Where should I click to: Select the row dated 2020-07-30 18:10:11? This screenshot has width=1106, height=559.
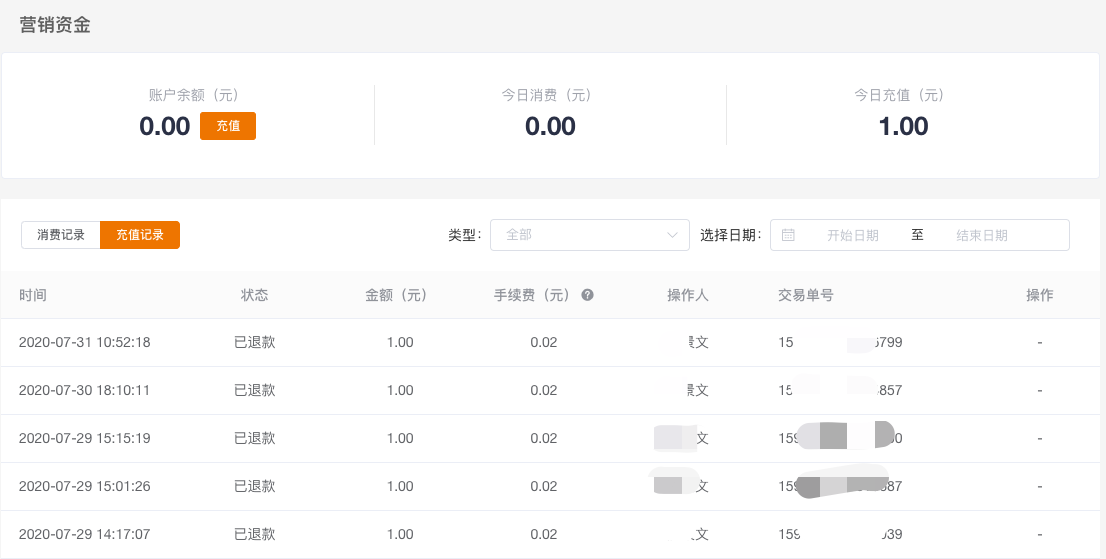click(85, 390)
